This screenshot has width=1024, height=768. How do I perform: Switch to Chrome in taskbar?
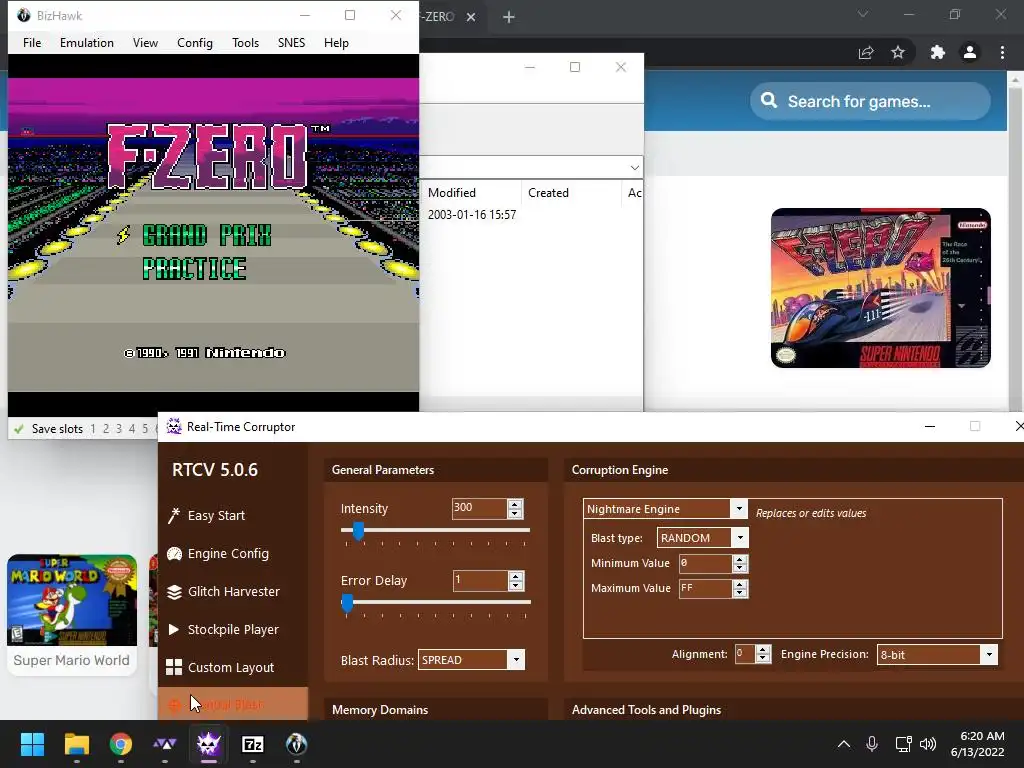(x=121, y=744)
